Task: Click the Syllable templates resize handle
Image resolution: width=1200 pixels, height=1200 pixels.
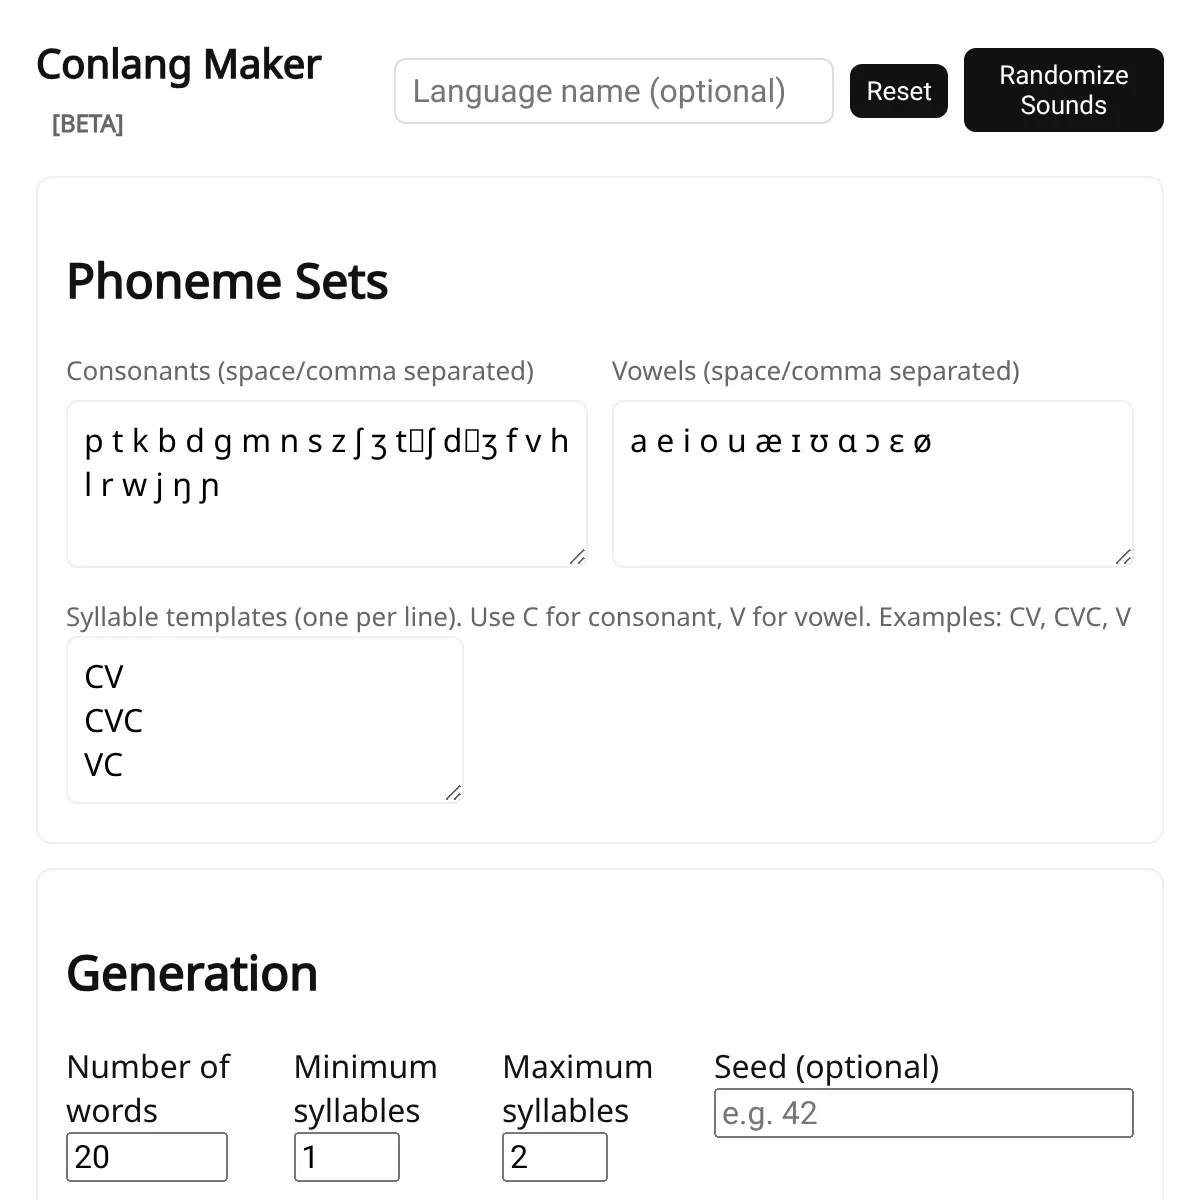Action: click(453, 793)
